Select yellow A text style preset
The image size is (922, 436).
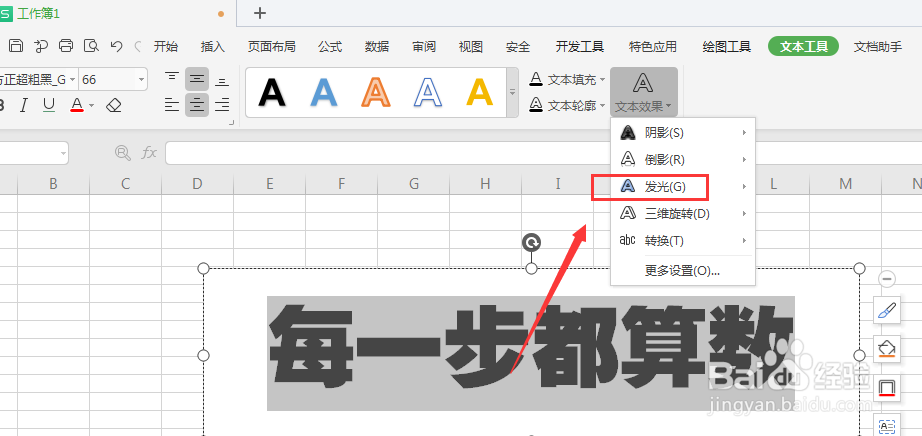pyautogui.click(x=480, y=92)
